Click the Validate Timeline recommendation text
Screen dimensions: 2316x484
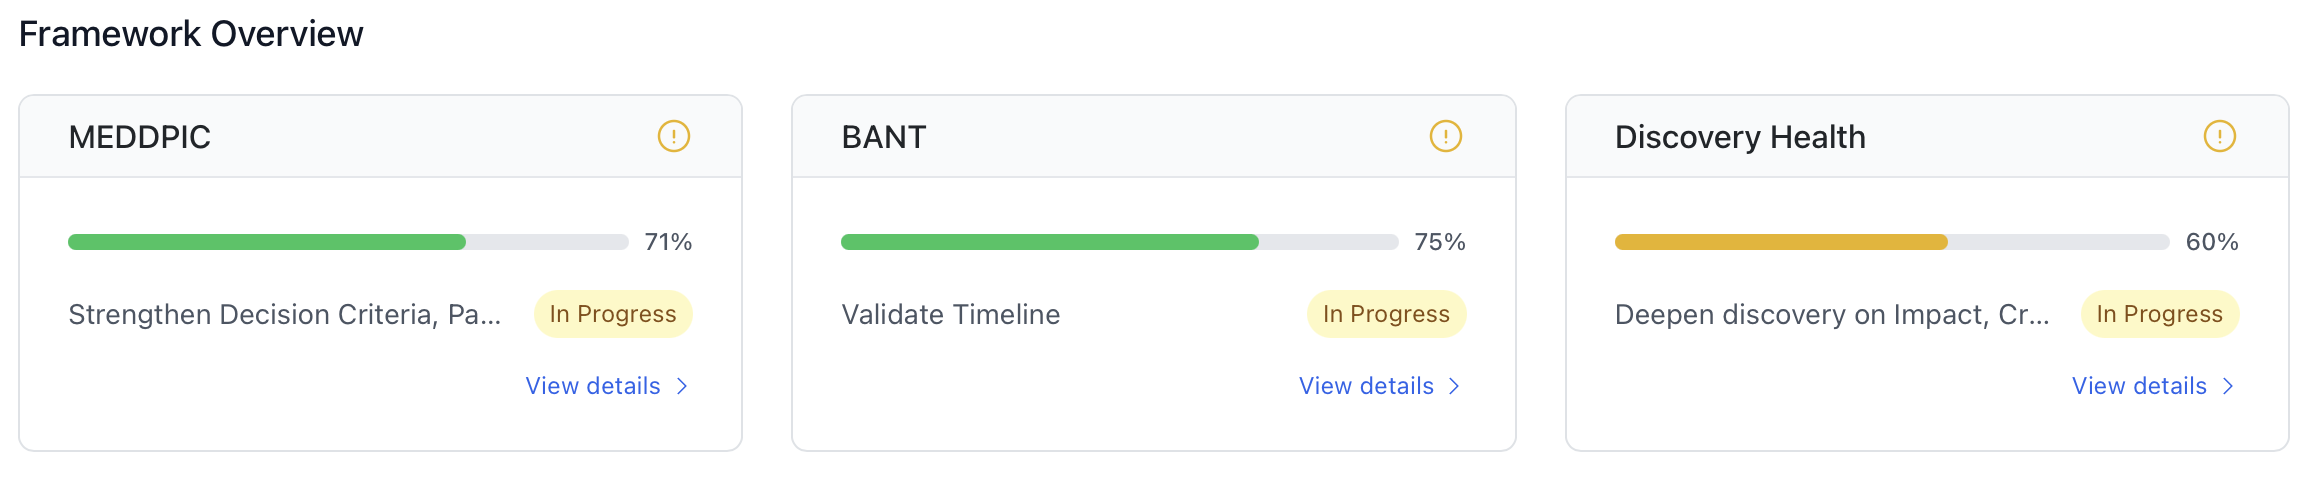click(950, 315)
